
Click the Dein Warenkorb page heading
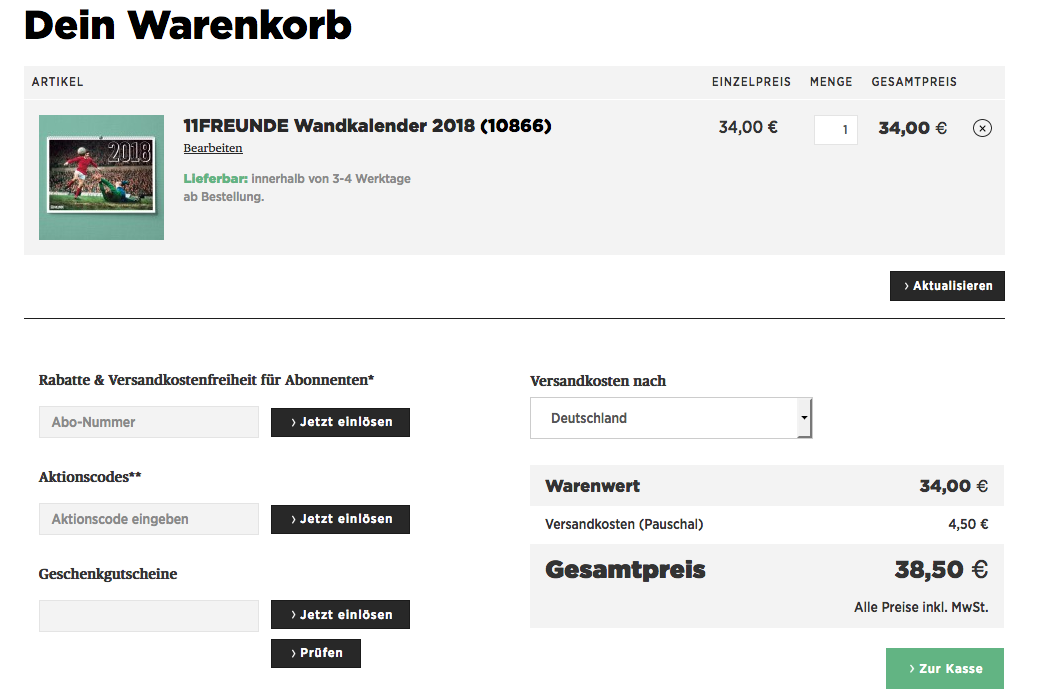(x=188, y=25)
